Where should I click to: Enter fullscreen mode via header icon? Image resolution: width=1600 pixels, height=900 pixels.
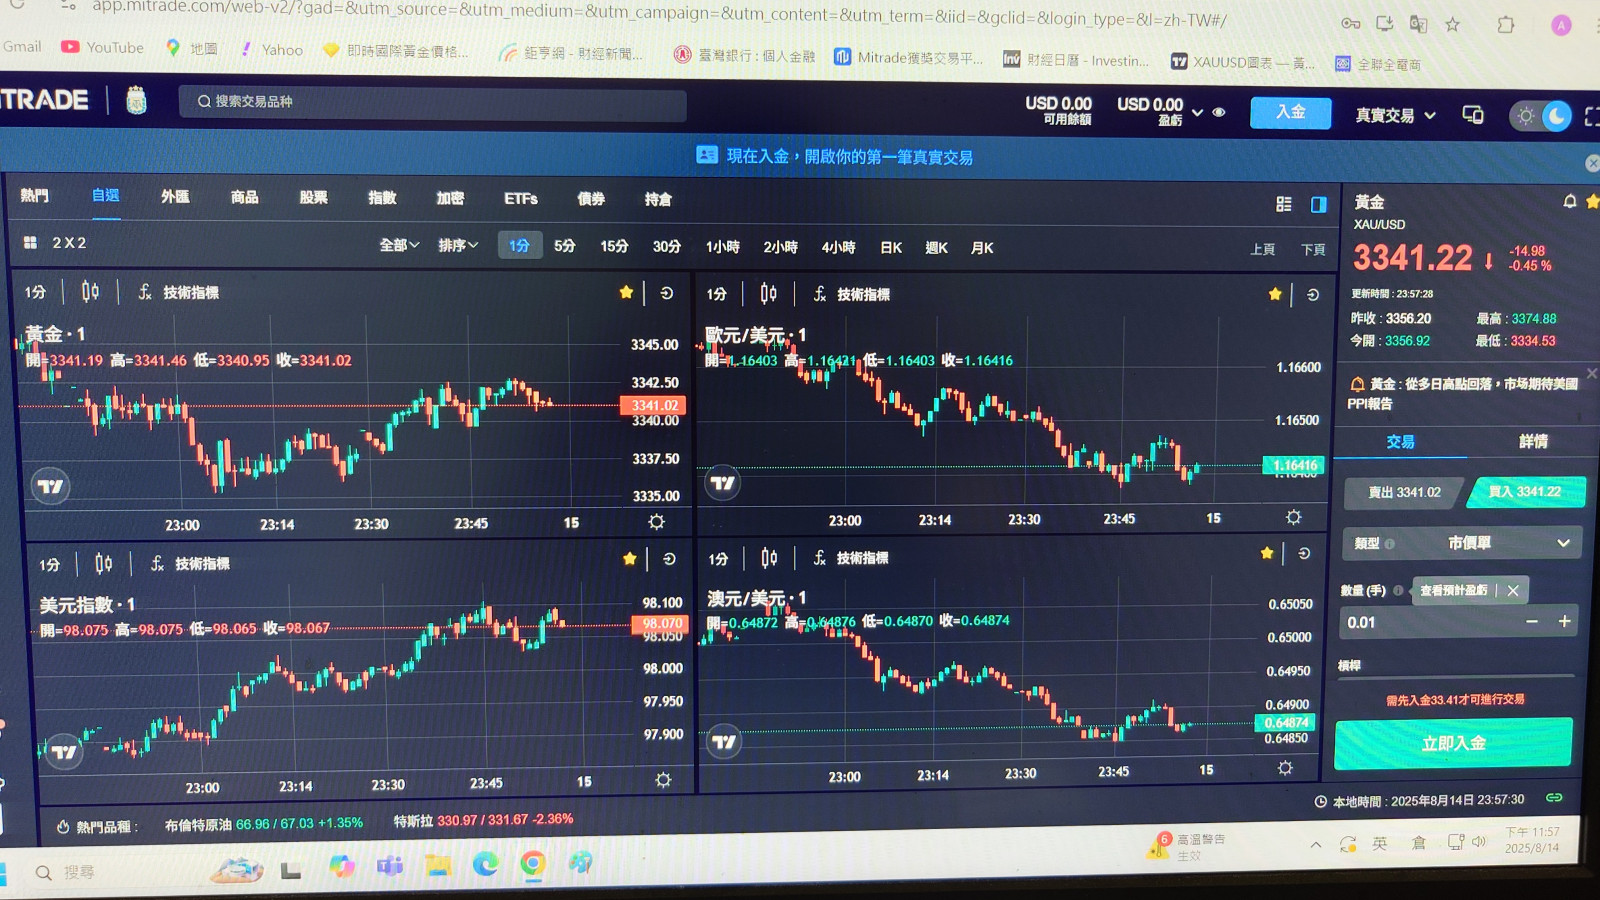coord(1591,117)
